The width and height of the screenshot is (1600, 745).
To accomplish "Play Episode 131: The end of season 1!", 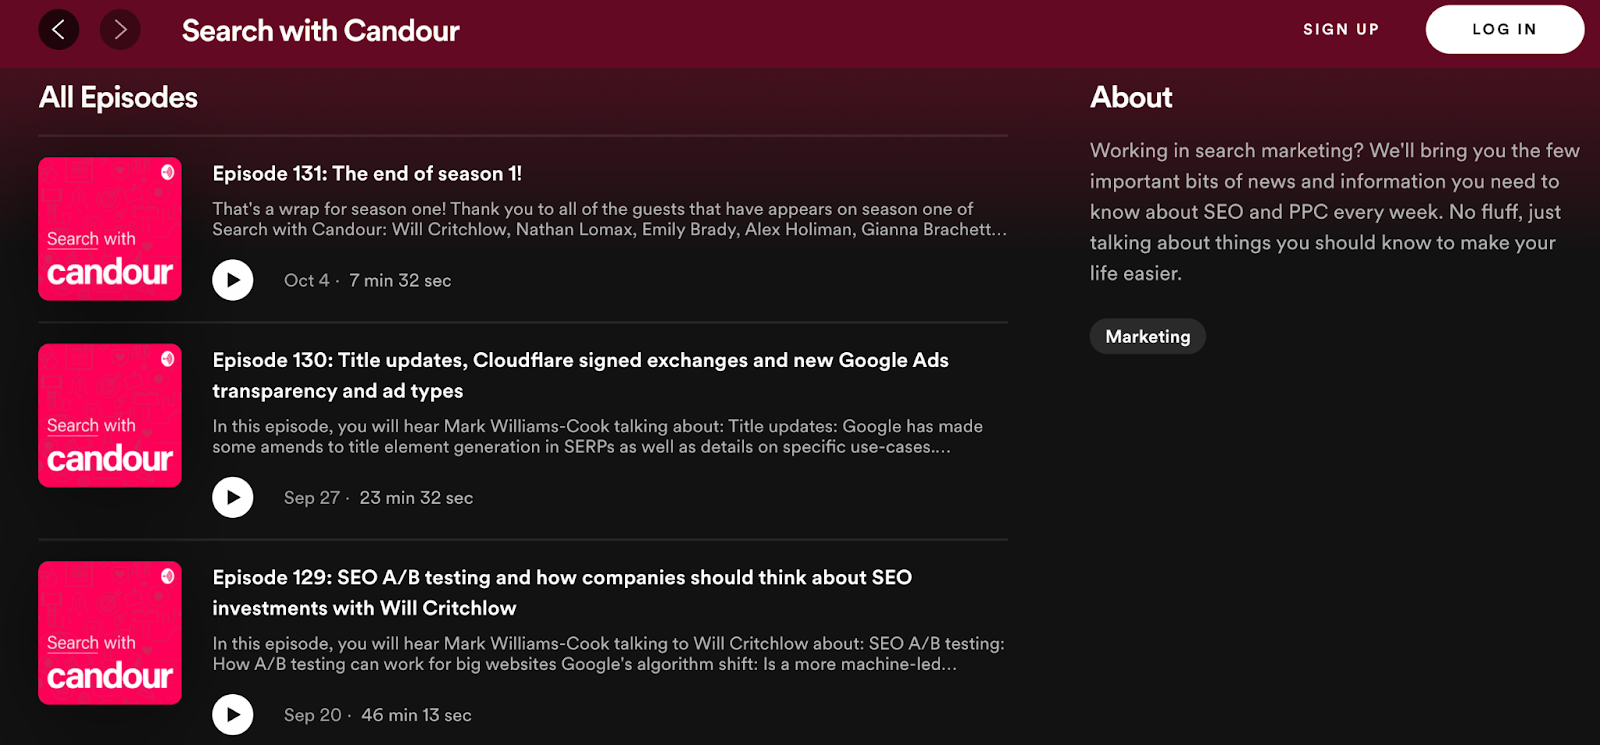I will coord(233,280).
